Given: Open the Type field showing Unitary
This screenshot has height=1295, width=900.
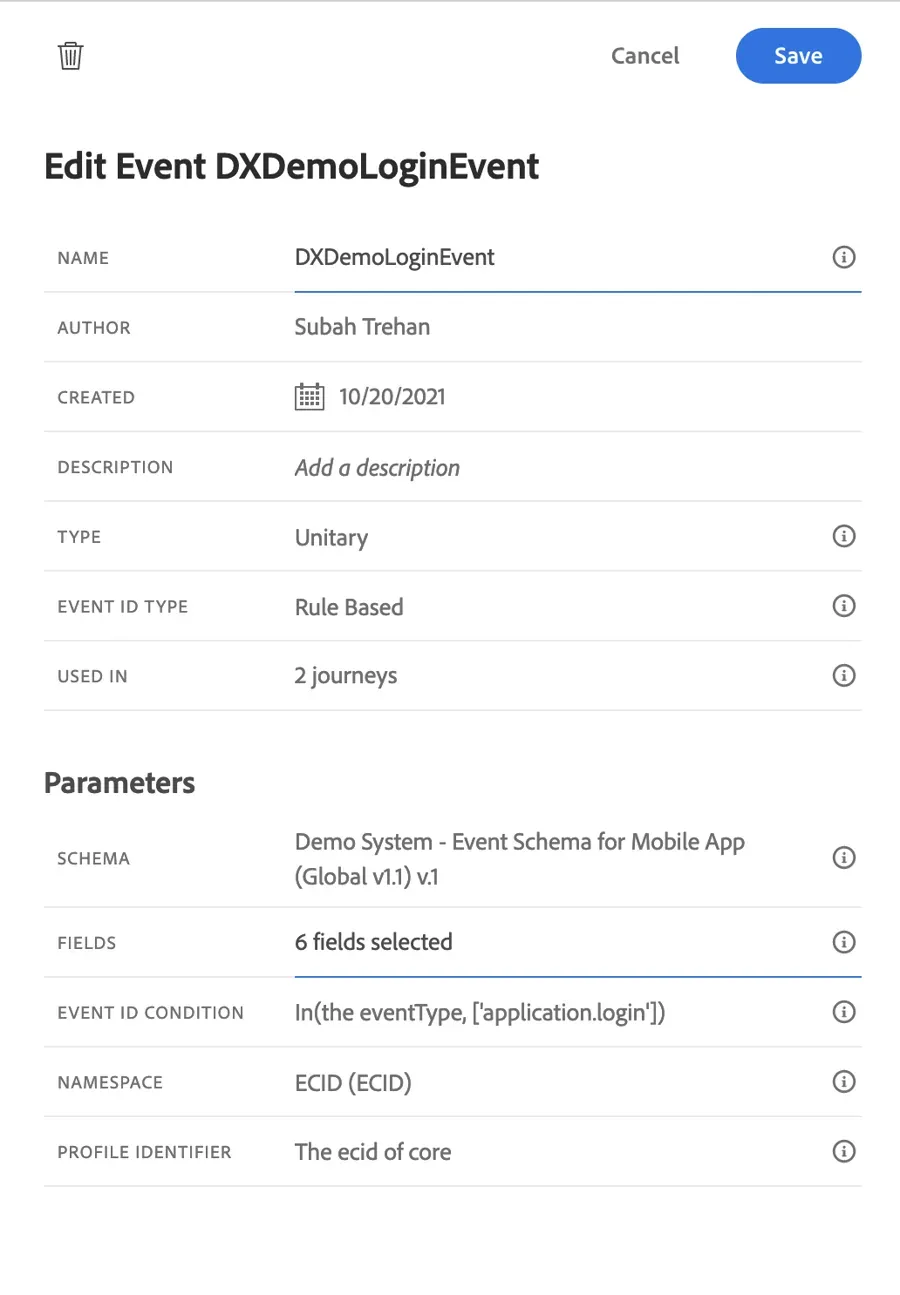Looking at the screenshot, I should [x=331, y=538].
